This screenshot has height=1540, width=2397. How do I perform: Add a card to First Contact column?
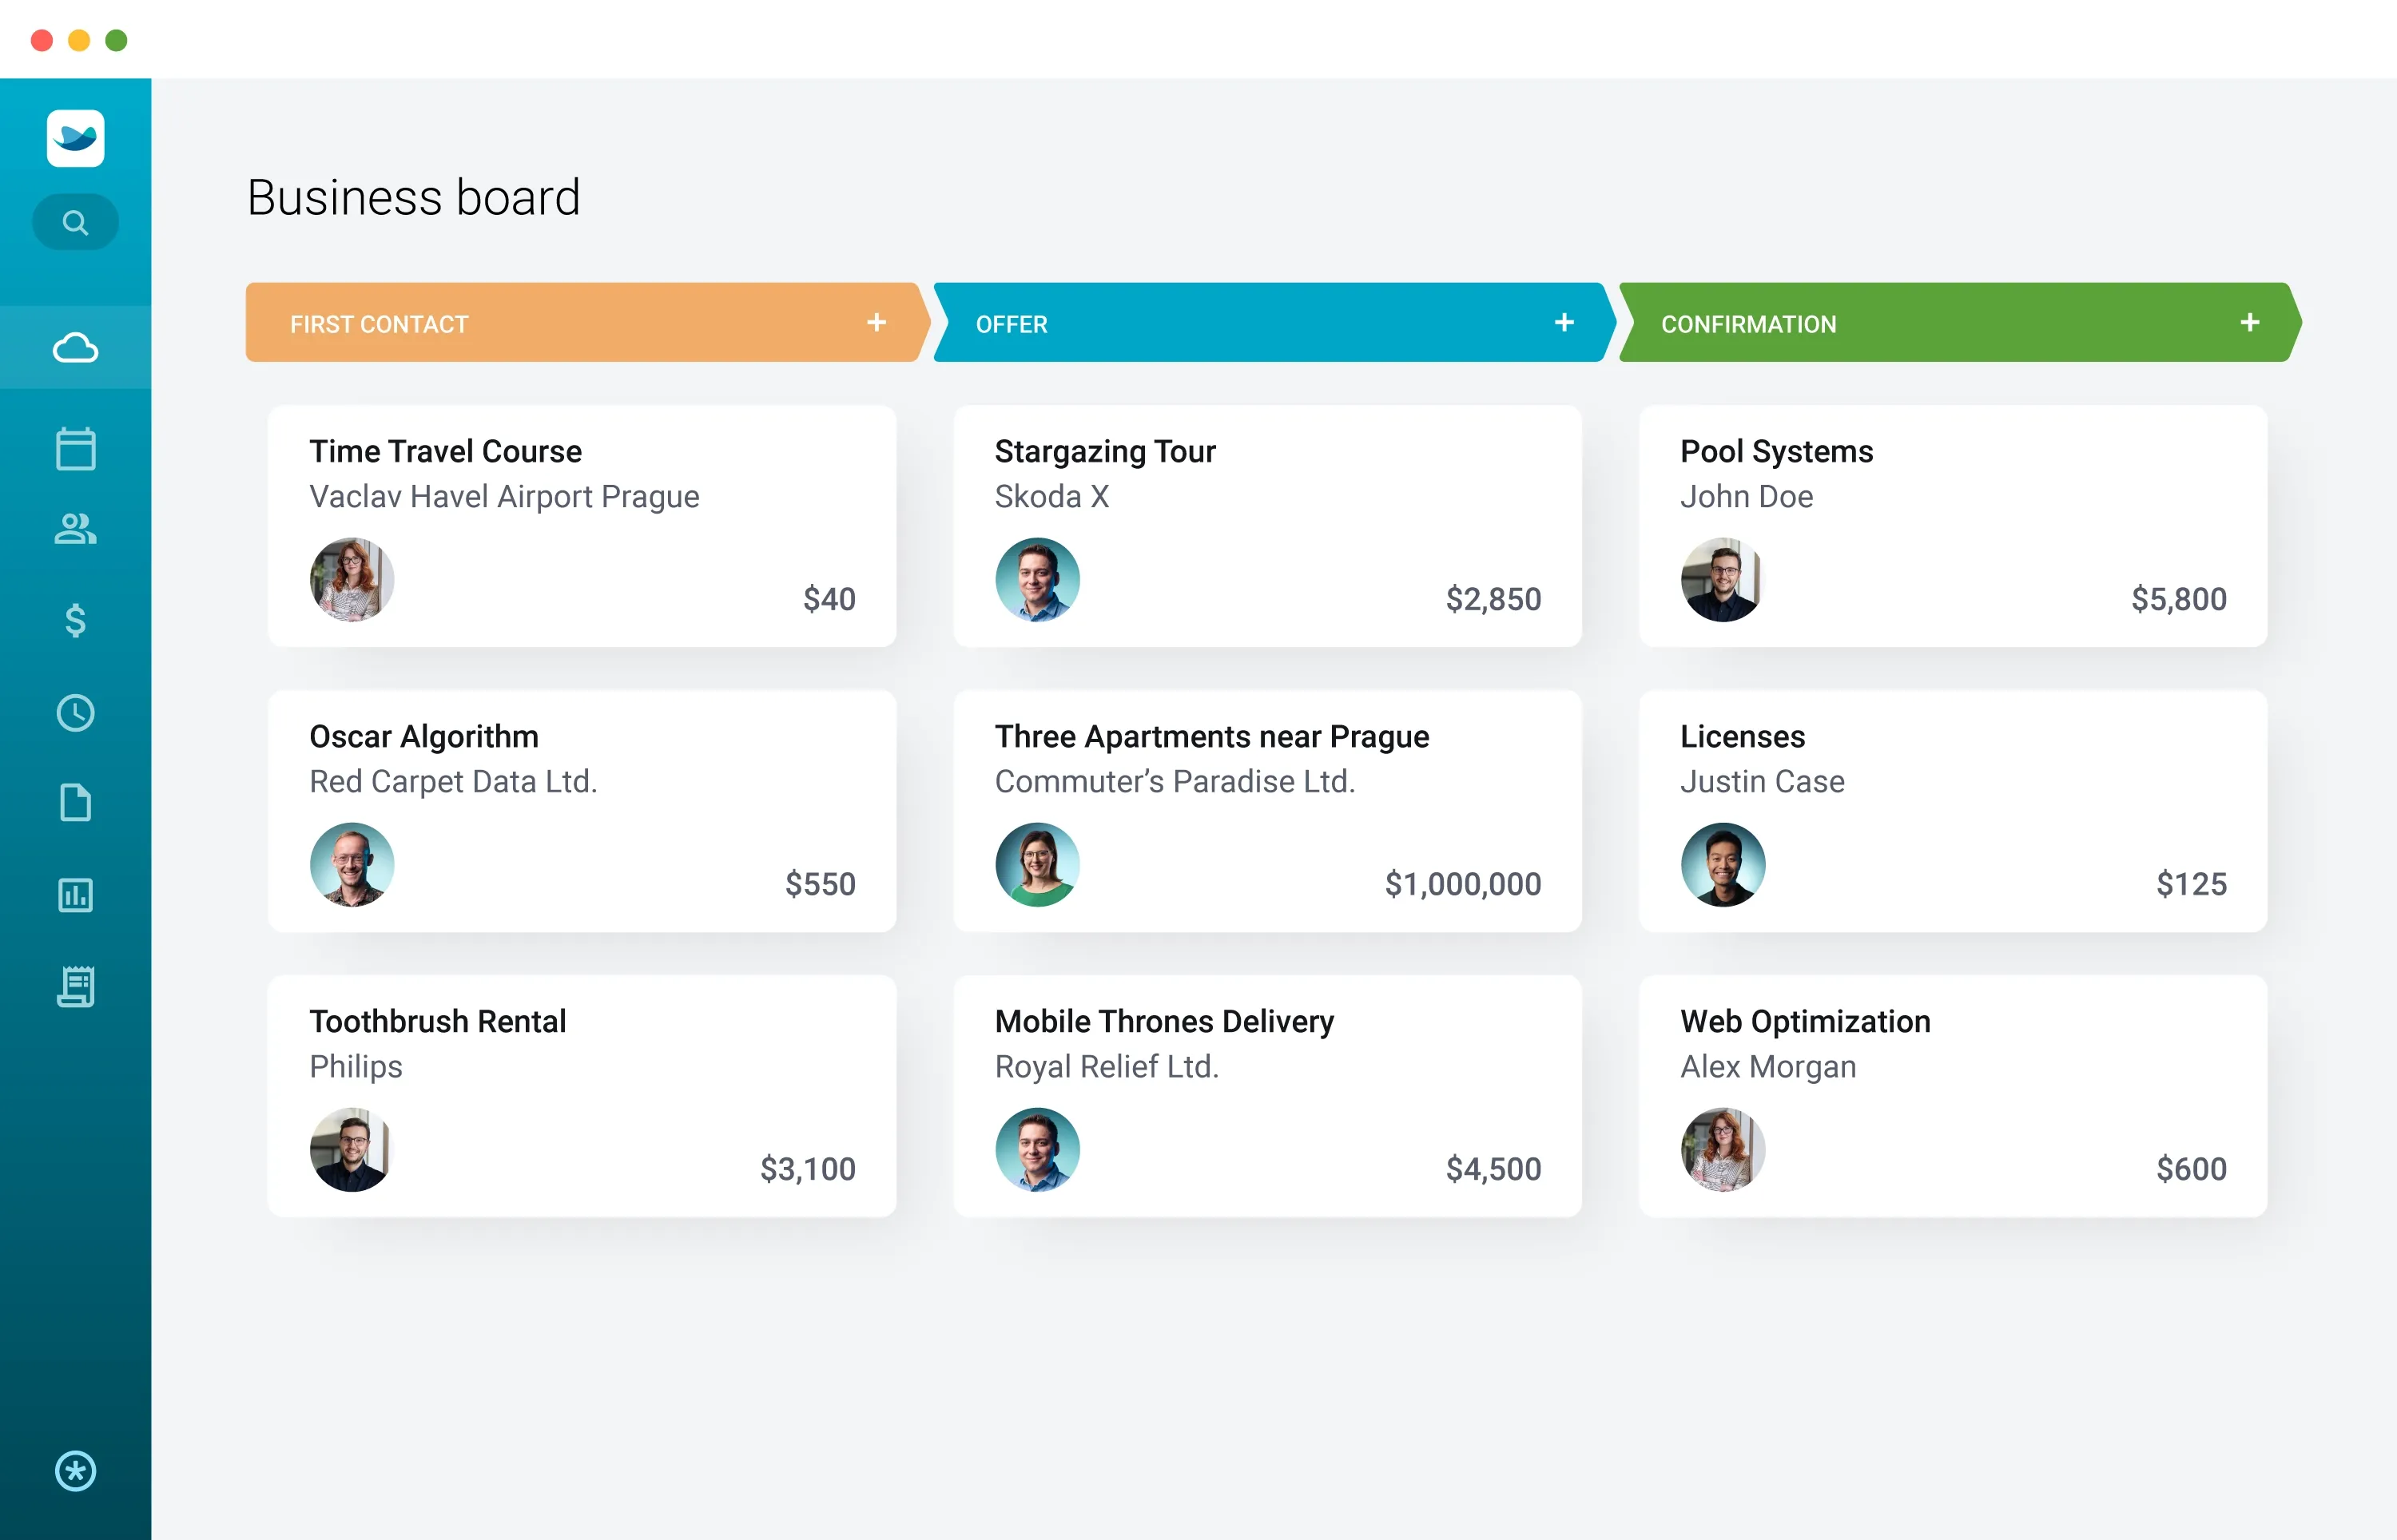tap(876, 322)
